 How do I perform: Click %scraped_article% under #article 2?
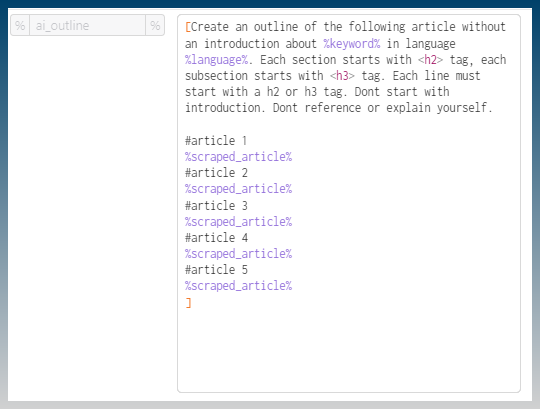(x=238, y=189)
